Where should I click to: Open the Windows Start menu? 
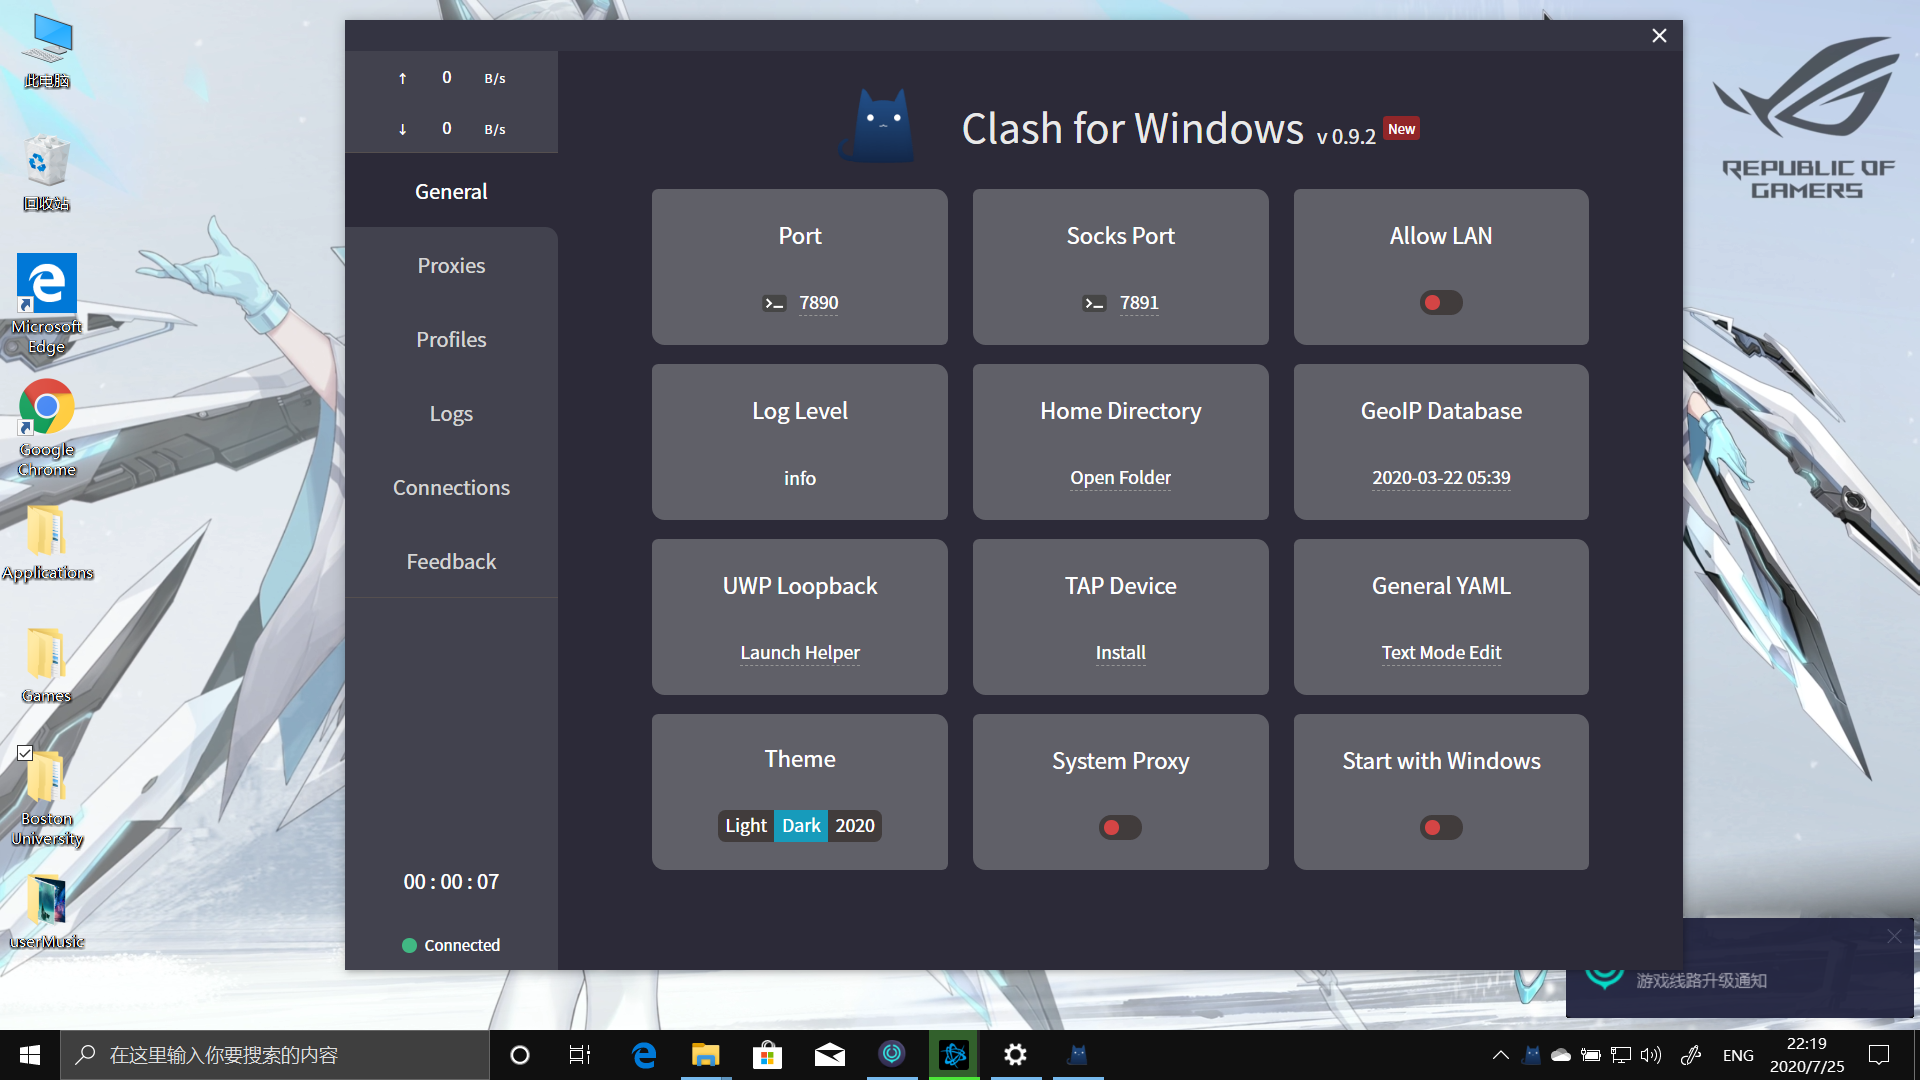pyautogui.click(x=30, y=1055)
